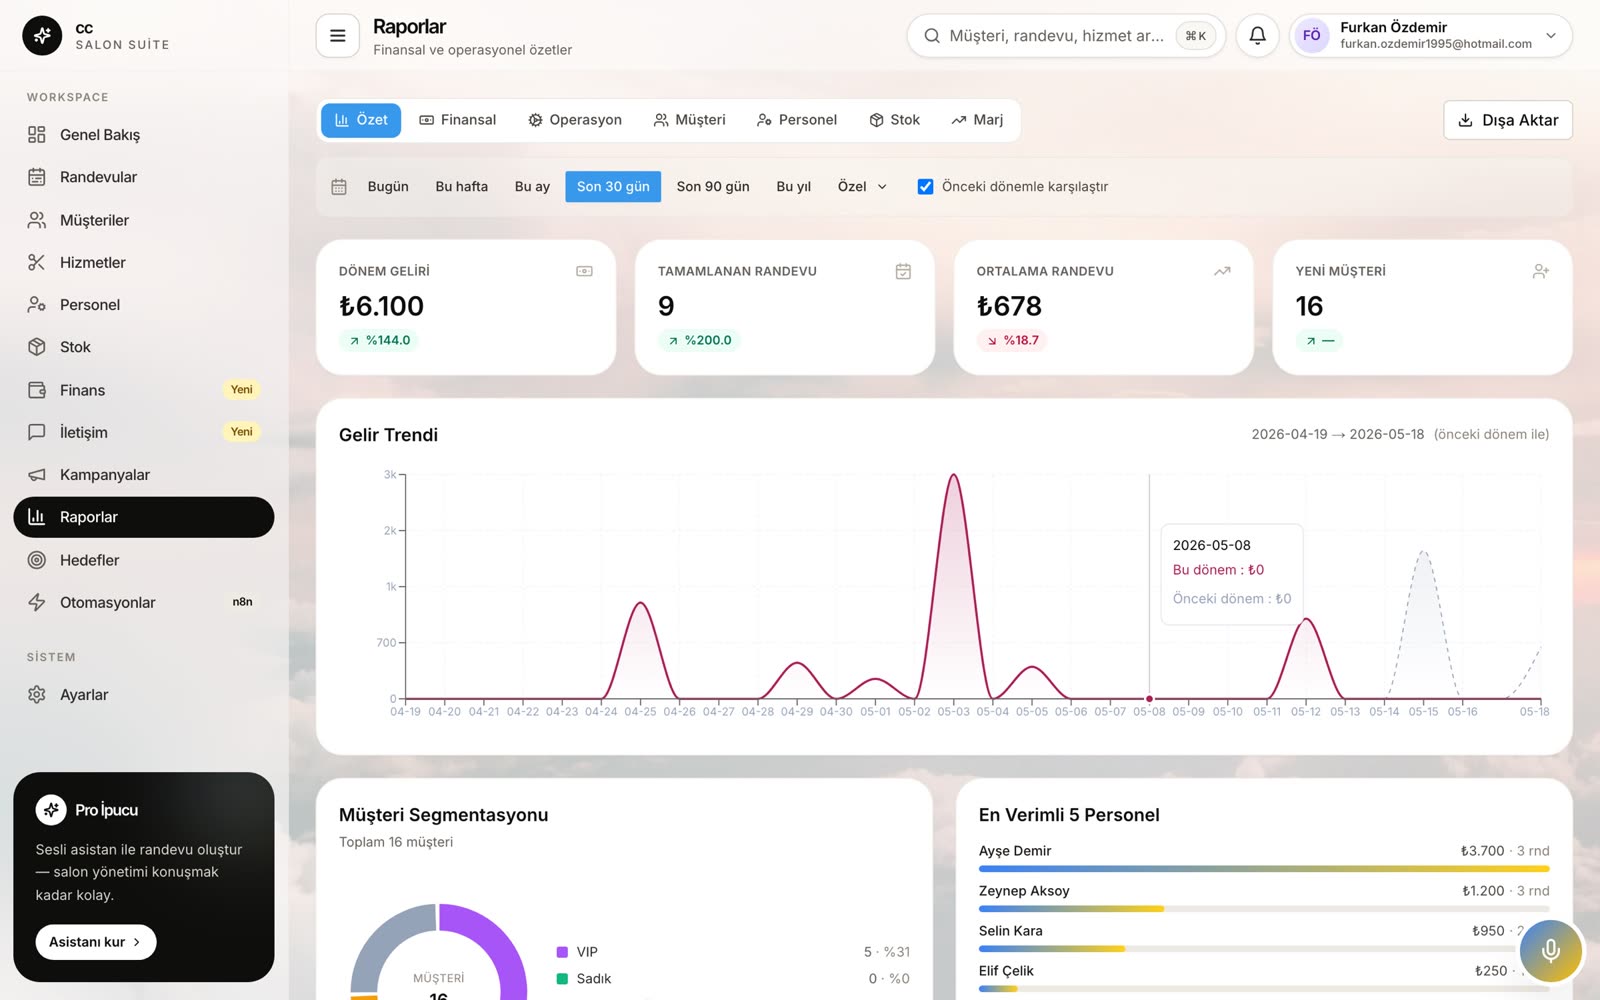Open Hedefler target item
The width and height of the screenshot is (1600, 1000).
144,560
